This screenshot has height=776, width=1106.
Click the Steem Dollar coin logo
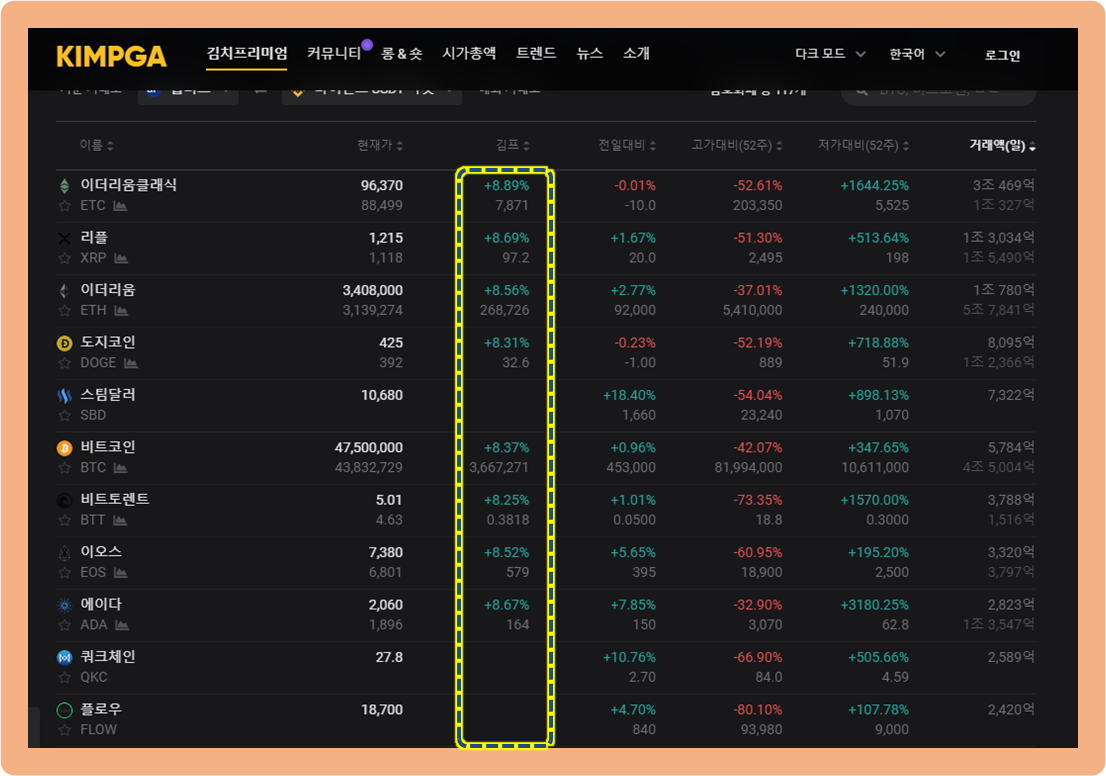64,396
